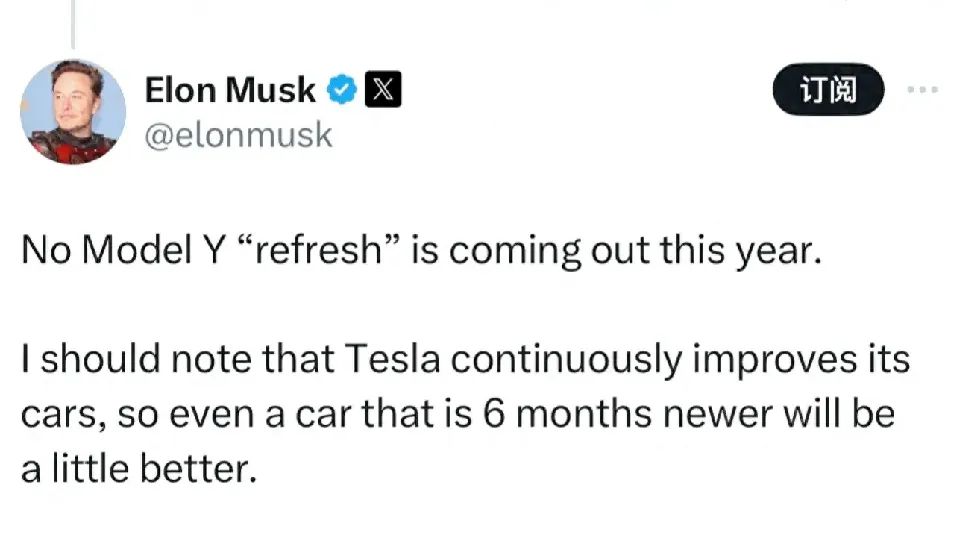
Task: Click the black X affiliate badge
Action: pos(383,89)
